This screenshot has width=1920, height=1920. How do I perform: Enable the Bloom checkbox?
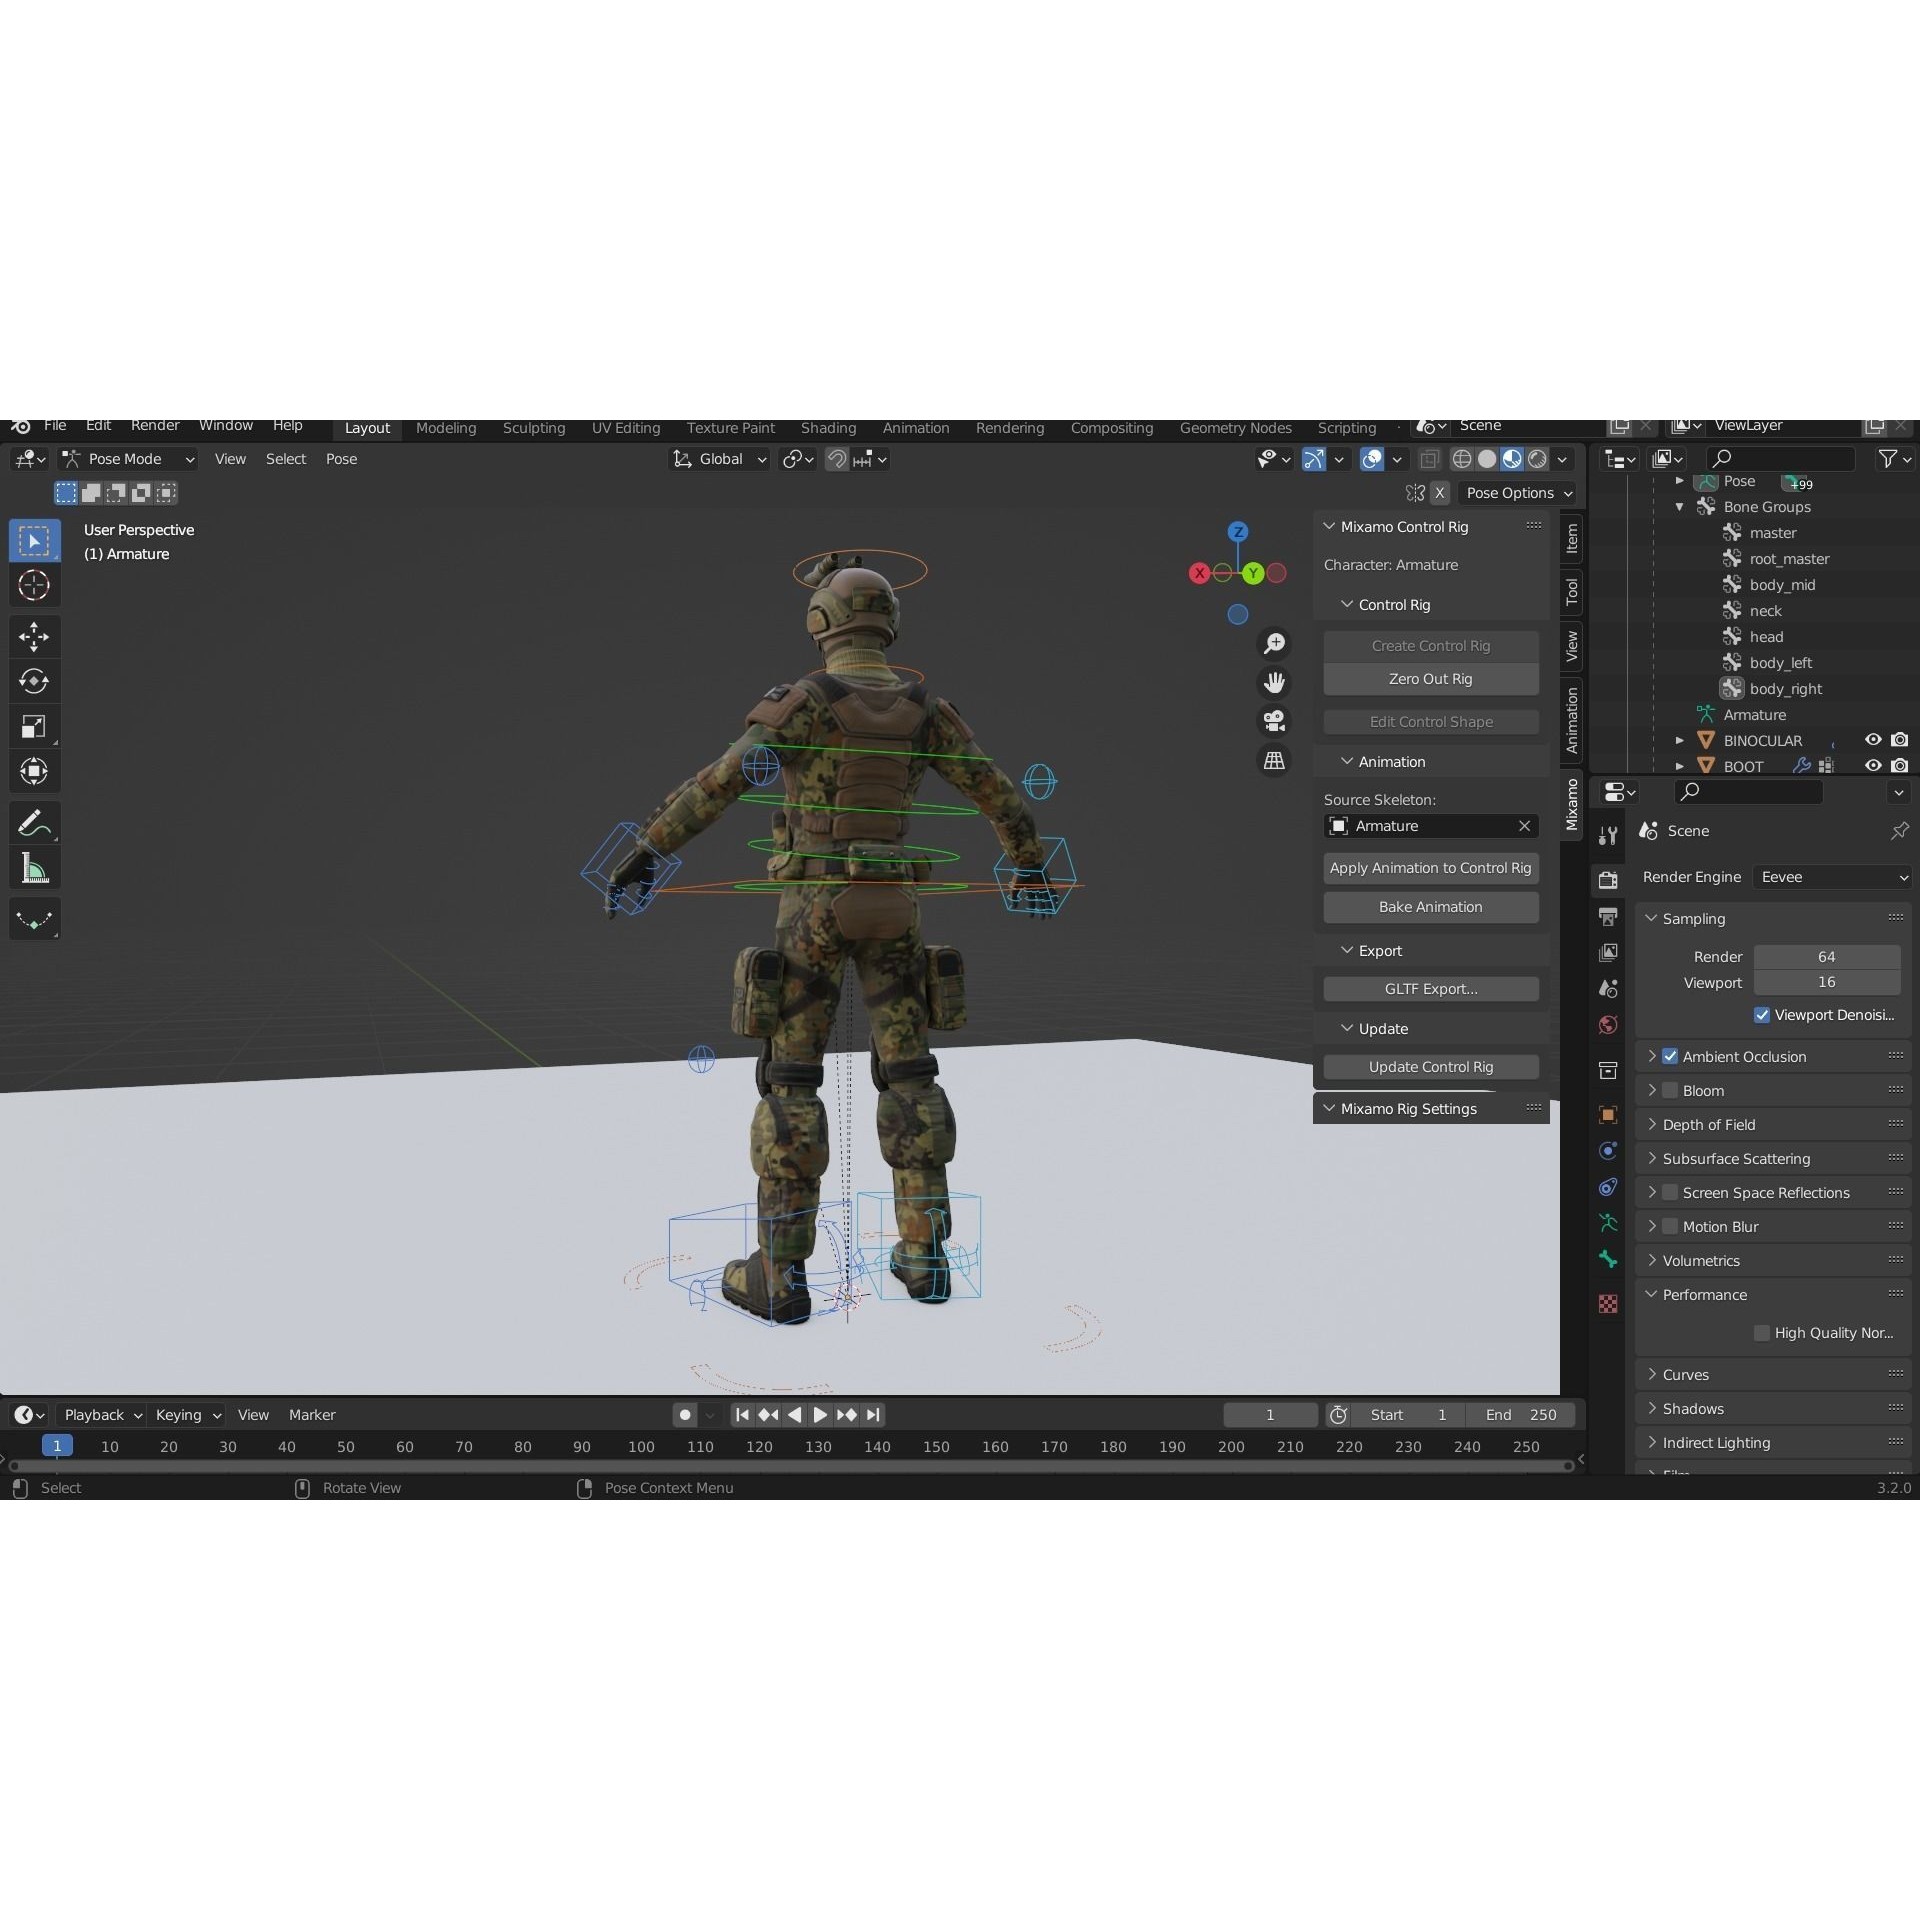(1670, 1091)
